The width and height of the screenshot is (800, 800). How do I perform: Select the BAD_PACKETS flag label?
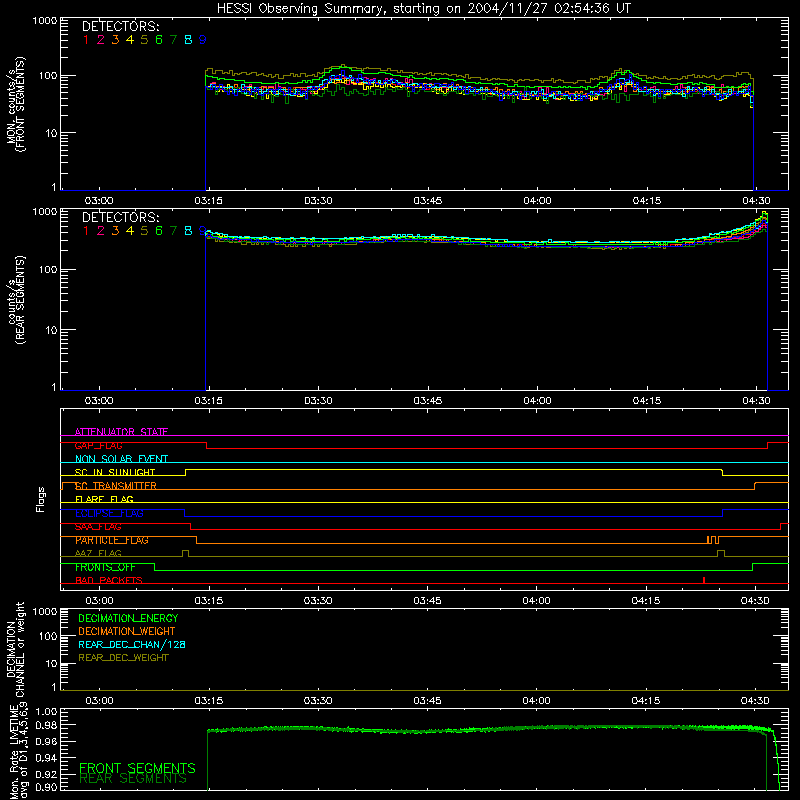pos(109,580)
